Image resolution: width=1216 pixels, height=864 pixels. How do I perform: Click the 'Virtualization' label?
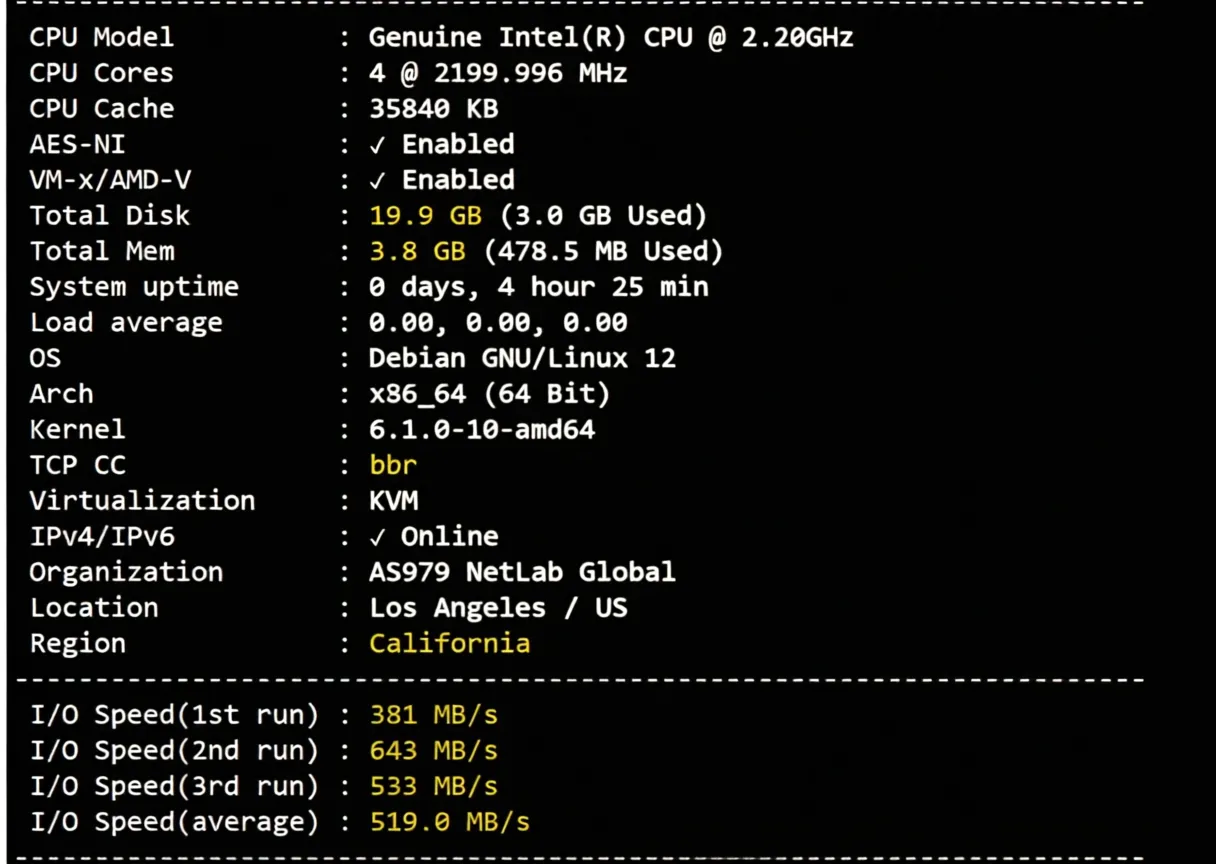[142, 501]
